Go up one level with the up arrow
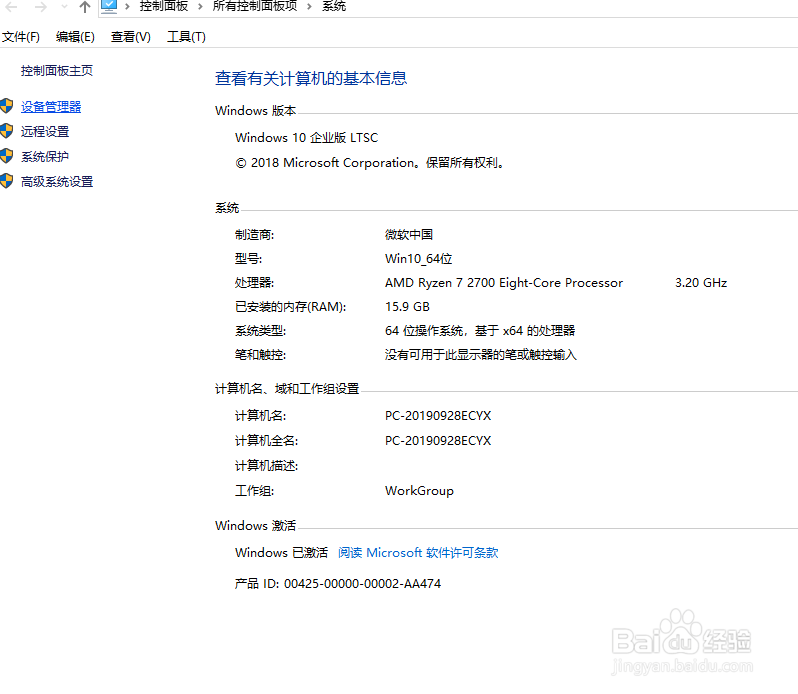Image resolution: width=798 pixels, height=694 pixels. pyautogui.click(x=85, y=7)
